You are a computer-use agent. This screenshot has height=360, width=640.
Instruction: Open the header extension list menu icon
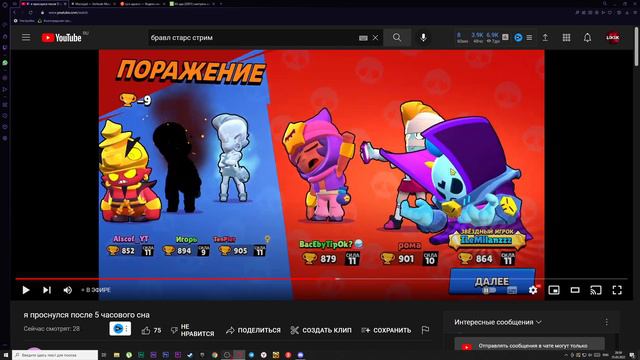[529, 38]
